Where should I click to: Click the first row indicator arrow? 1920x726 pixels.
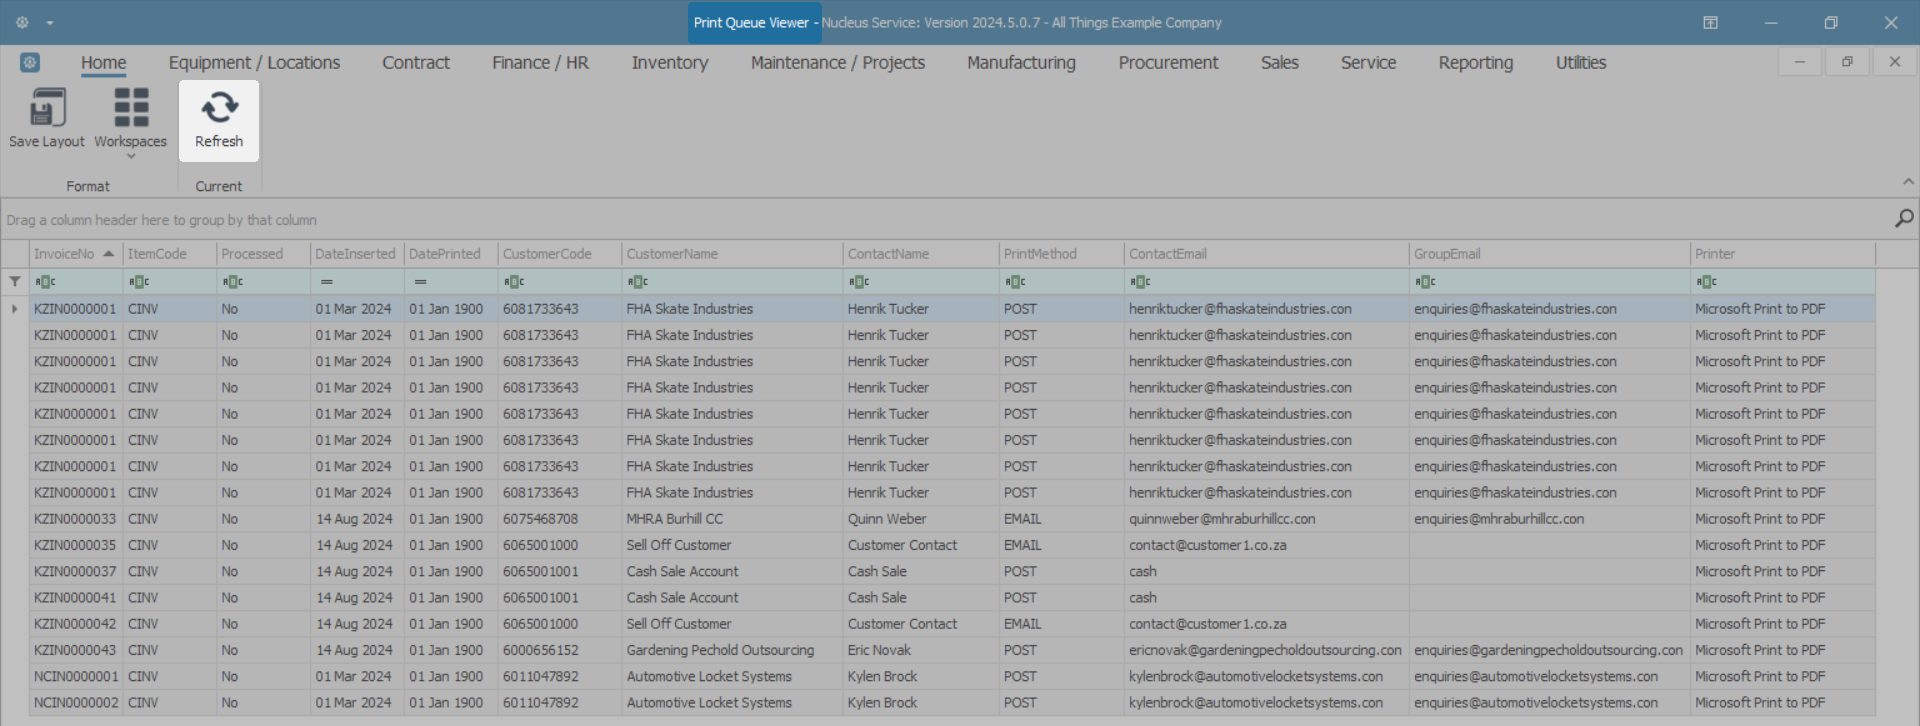click(14, 309)
